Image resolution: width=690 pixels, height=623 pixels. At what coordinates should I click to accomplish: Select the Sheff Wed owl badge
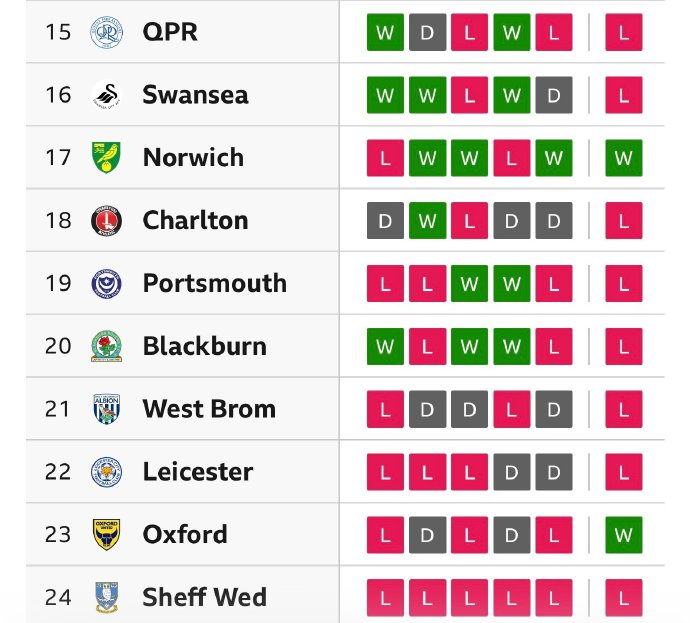(106, 597)
